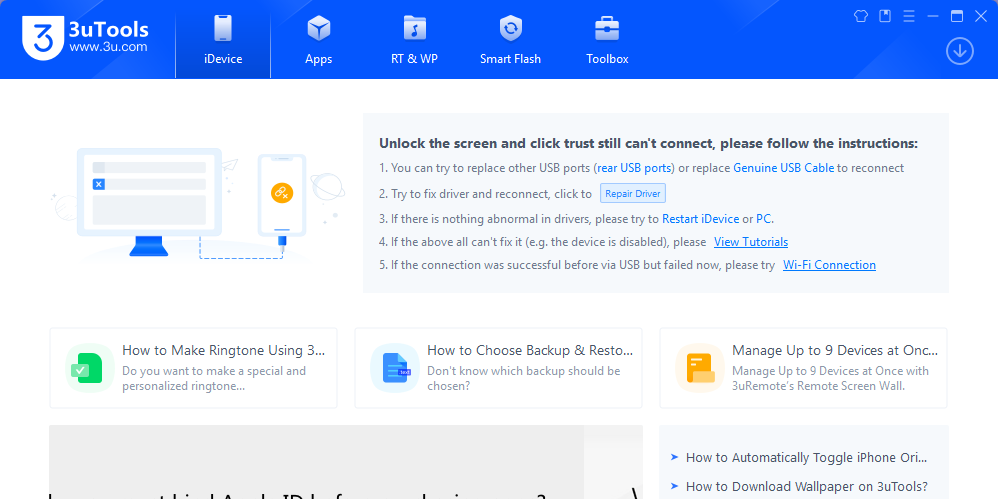Click the rear USB ports link
The height and width of the screenshot is (499, 998).
[x=634, y=168]
